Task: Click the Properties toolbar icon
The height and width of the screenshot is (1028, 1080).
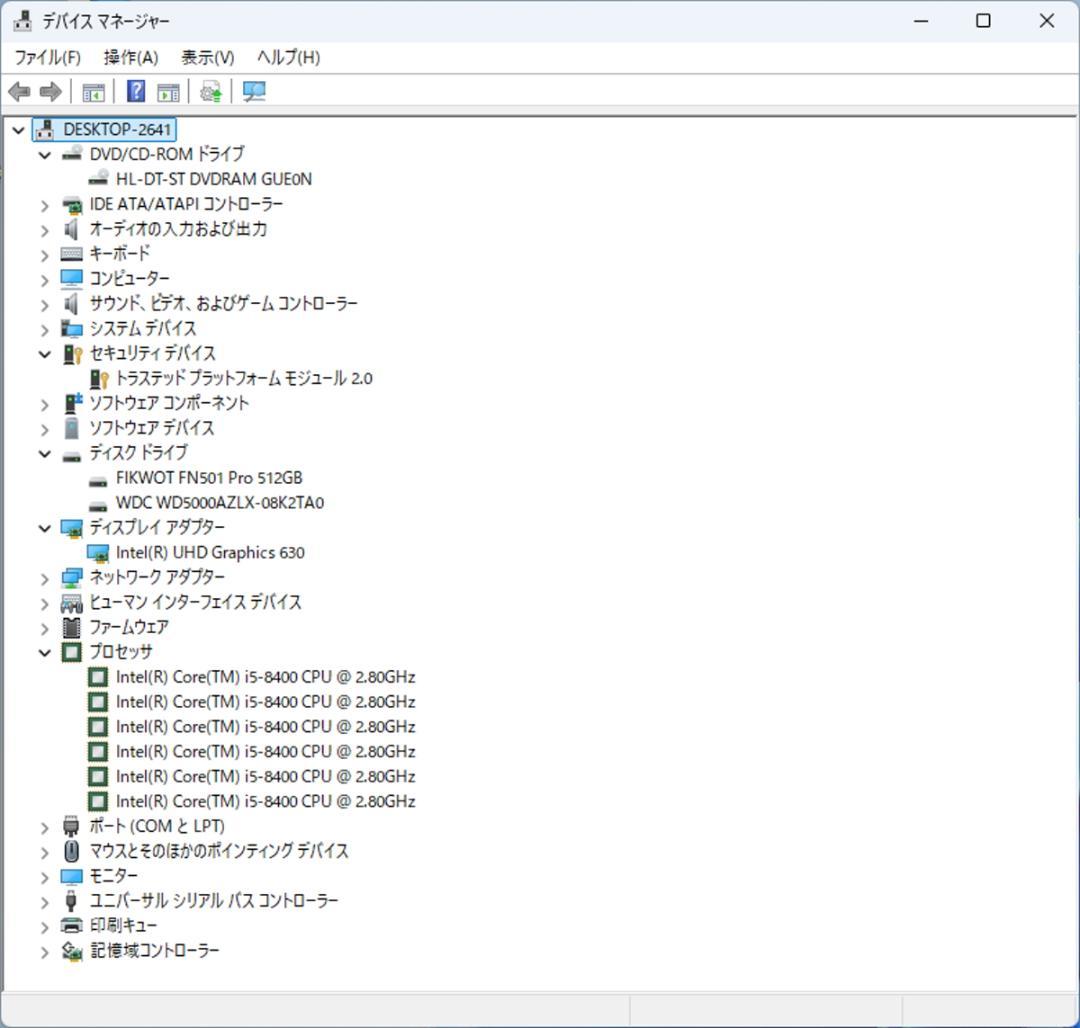Action: (x=168, y=91)
